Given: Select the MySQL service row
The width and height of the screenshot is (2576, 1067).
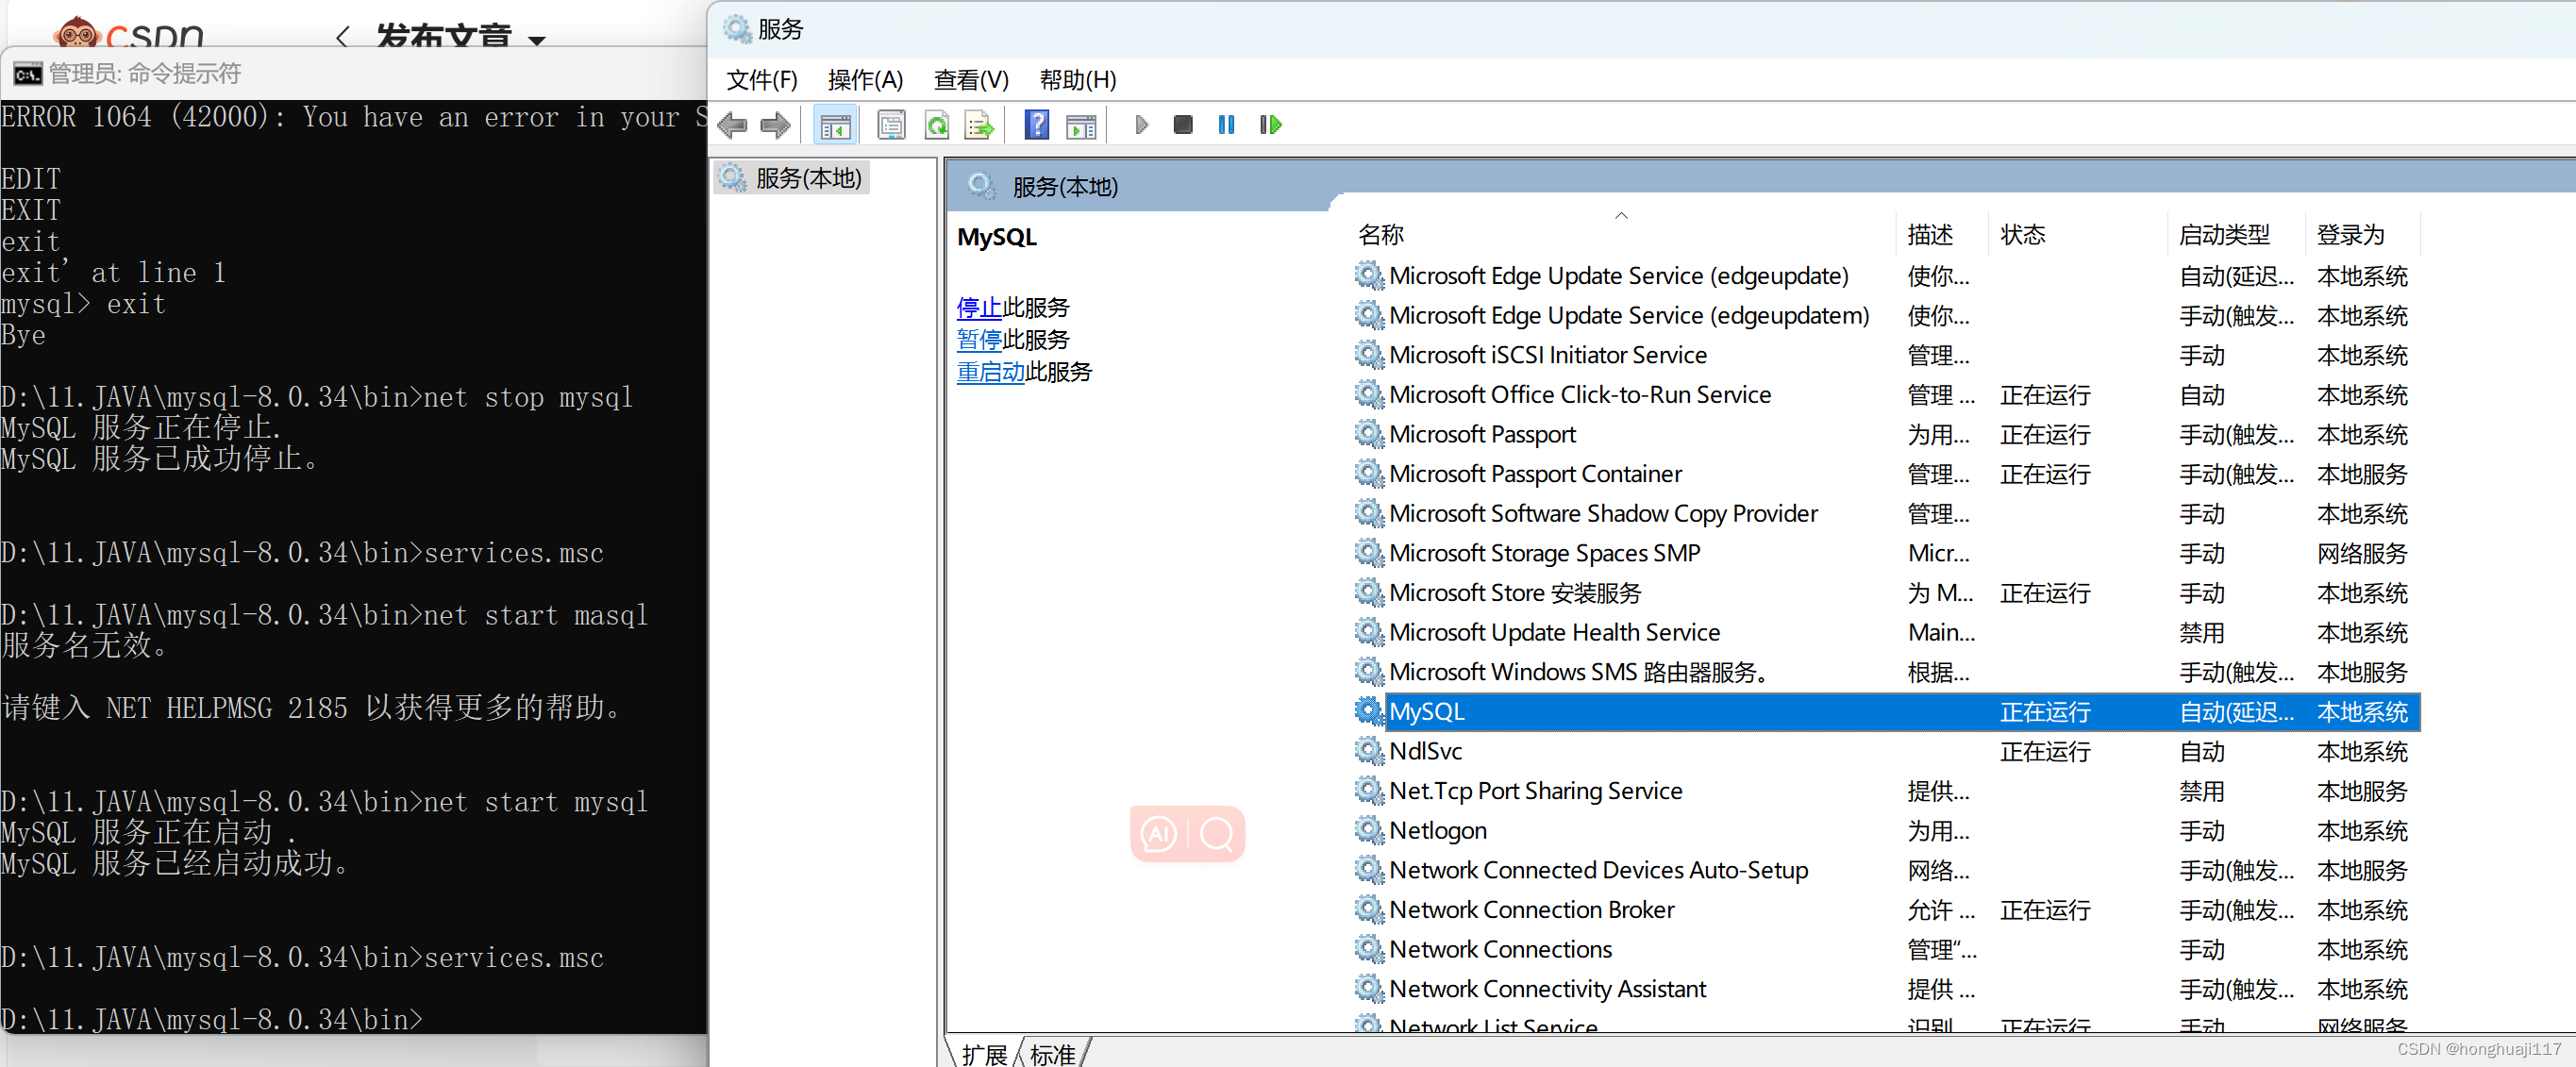Looking at the screenshot, I should tap(1886, 711).
